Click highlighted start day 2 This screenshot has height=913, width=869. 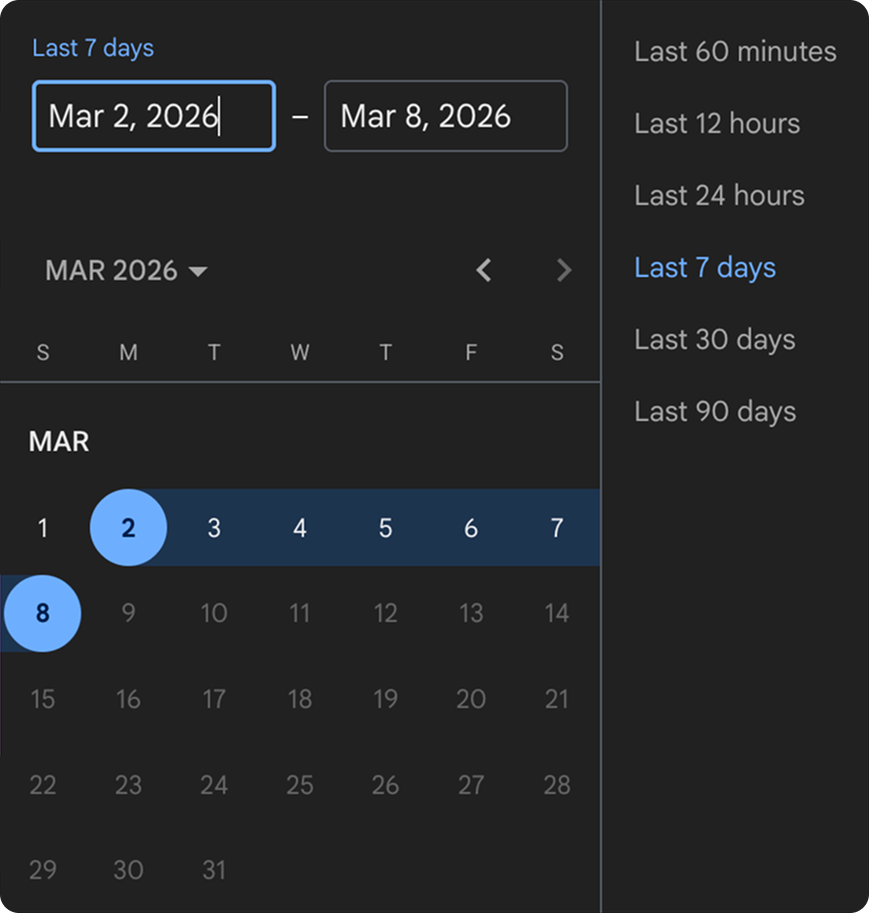[x=128, y=528]
